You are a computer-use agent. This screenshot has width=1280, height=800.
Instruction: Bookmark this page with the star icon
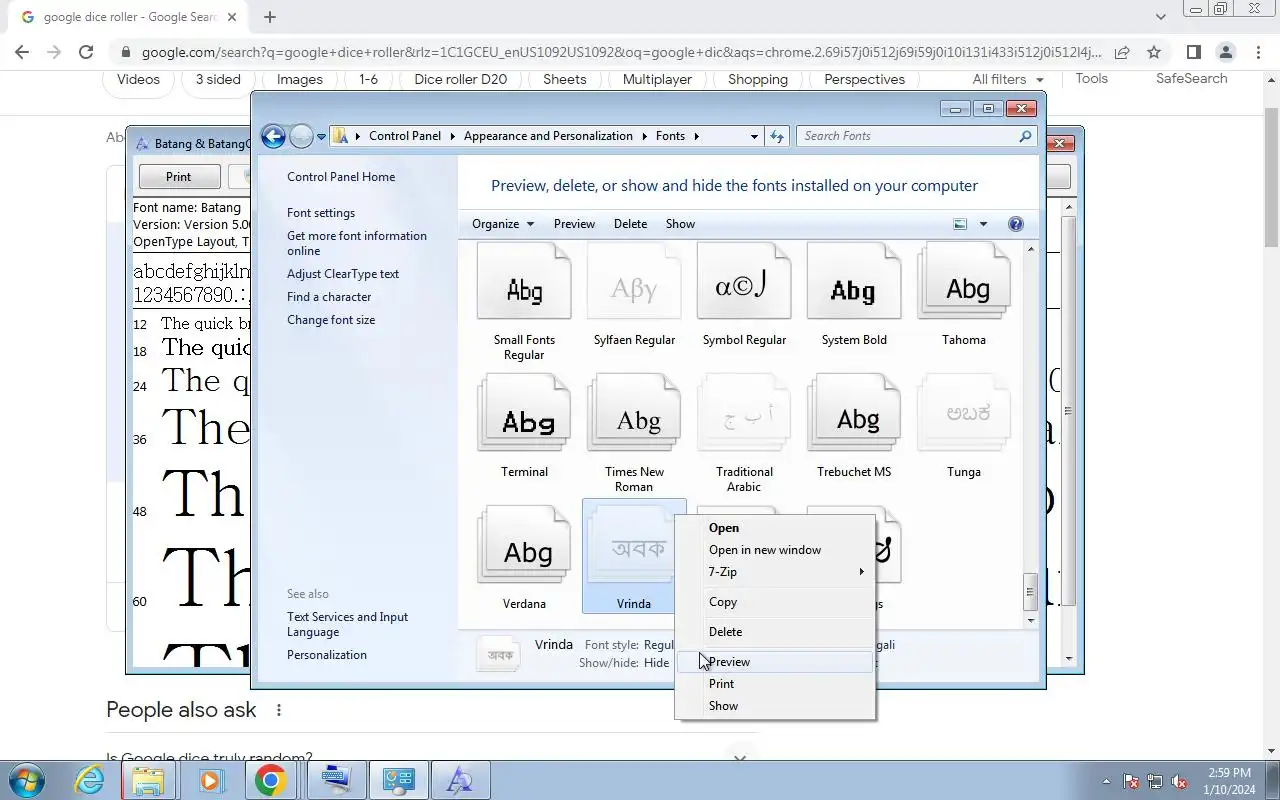click(1154, 52)
